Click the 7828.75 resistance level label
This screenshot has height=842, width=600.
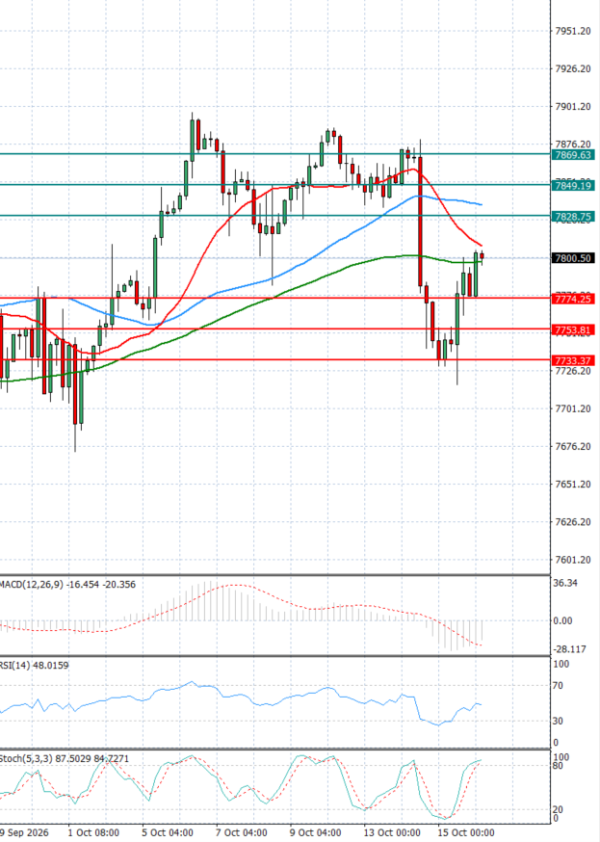(x=573, y=216)
